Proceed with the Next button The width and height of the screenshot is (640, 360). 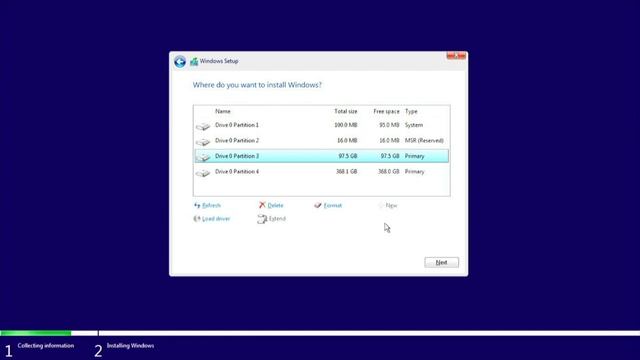tap(441, 262)
